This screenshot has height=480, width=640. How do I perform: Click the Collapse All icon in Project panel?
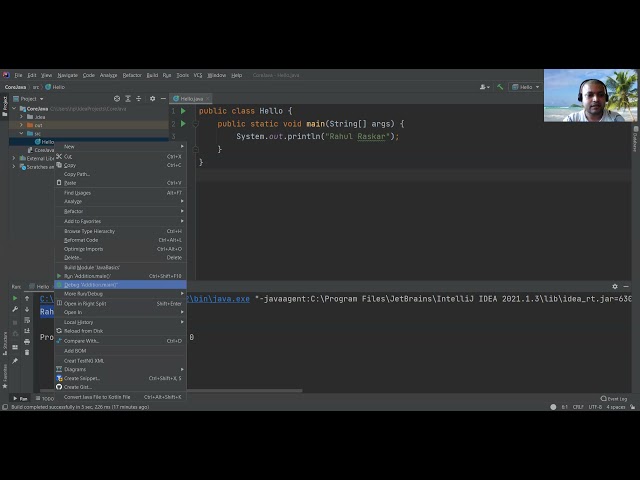coord(138,99)
